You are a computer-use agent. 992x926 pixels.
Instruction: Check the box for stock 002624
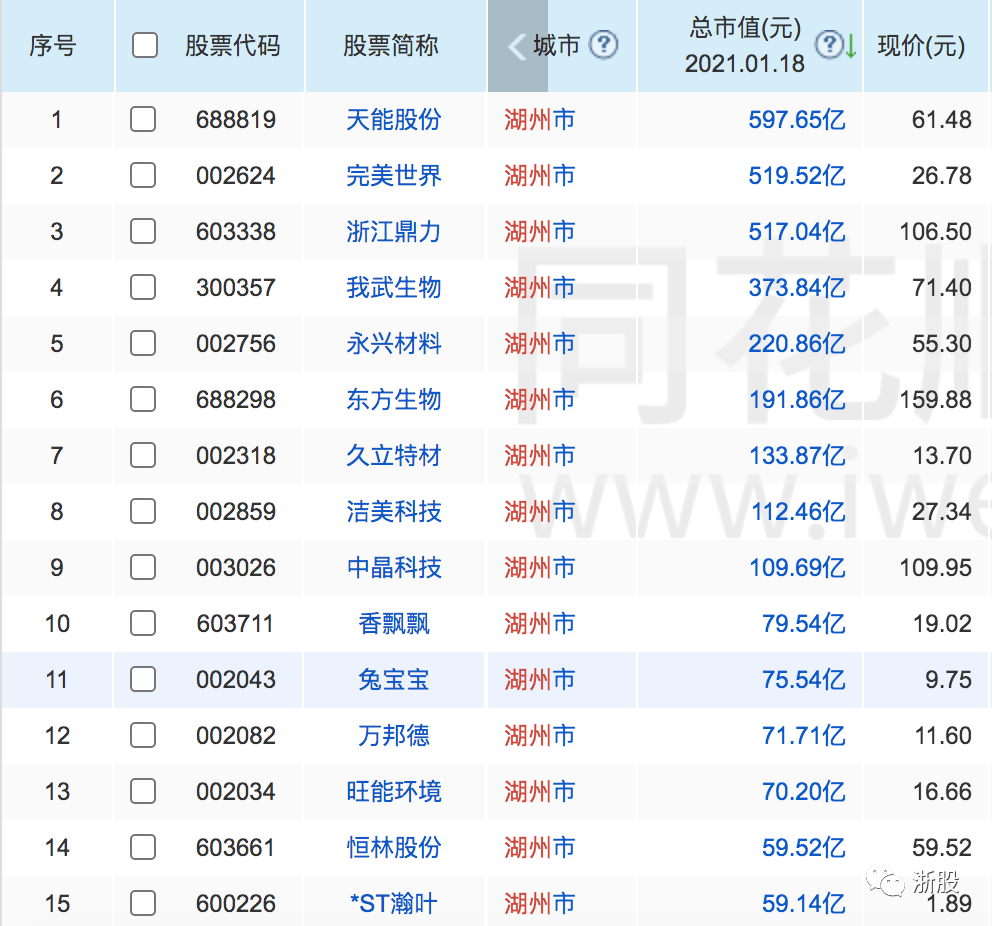pyautogui.click(x=143, y=175)
